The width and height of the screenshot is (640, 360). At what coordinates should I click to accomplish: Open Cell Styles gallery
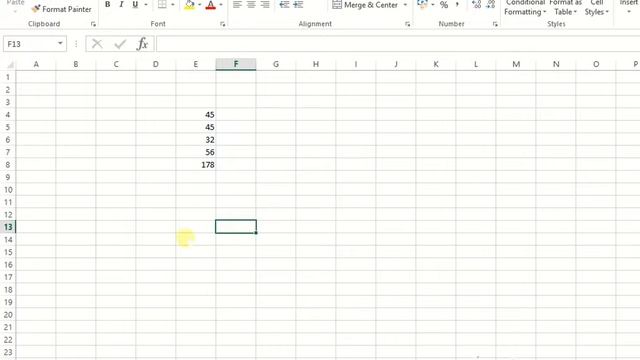(x=596, y=7)
